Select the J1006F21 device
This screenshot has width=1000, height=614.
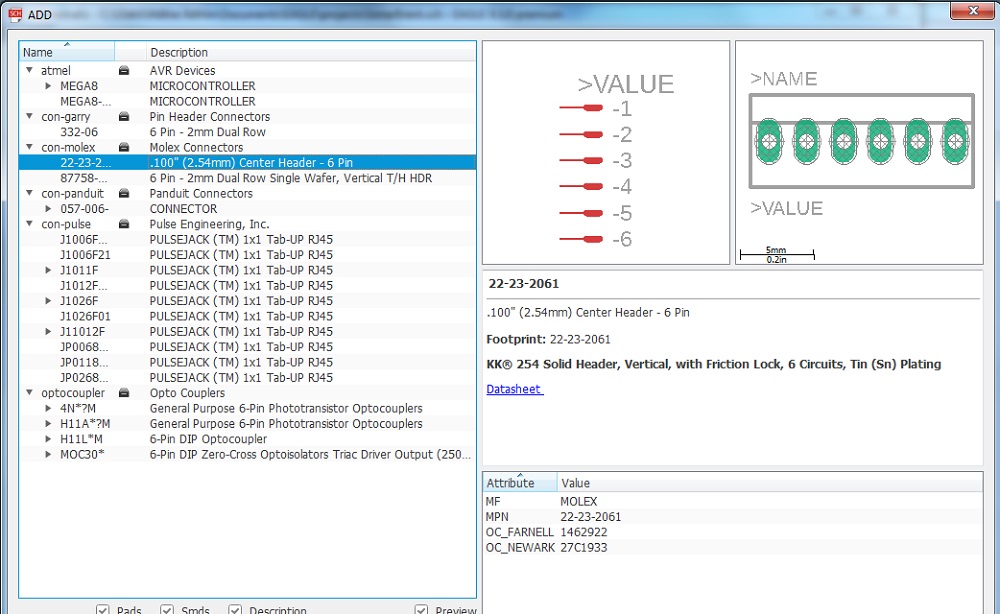point(247,254)
